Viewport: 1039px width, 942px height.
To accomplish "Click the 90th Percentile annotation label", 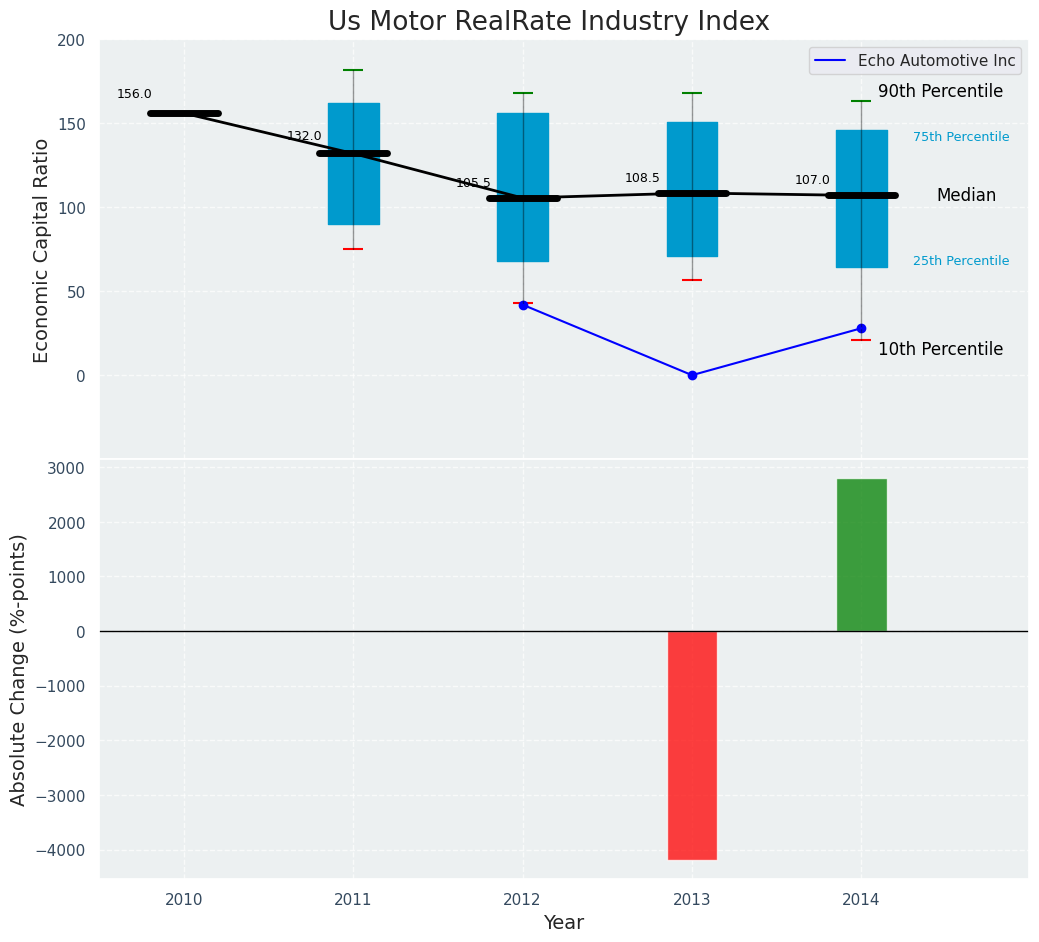I will point(940,92).
